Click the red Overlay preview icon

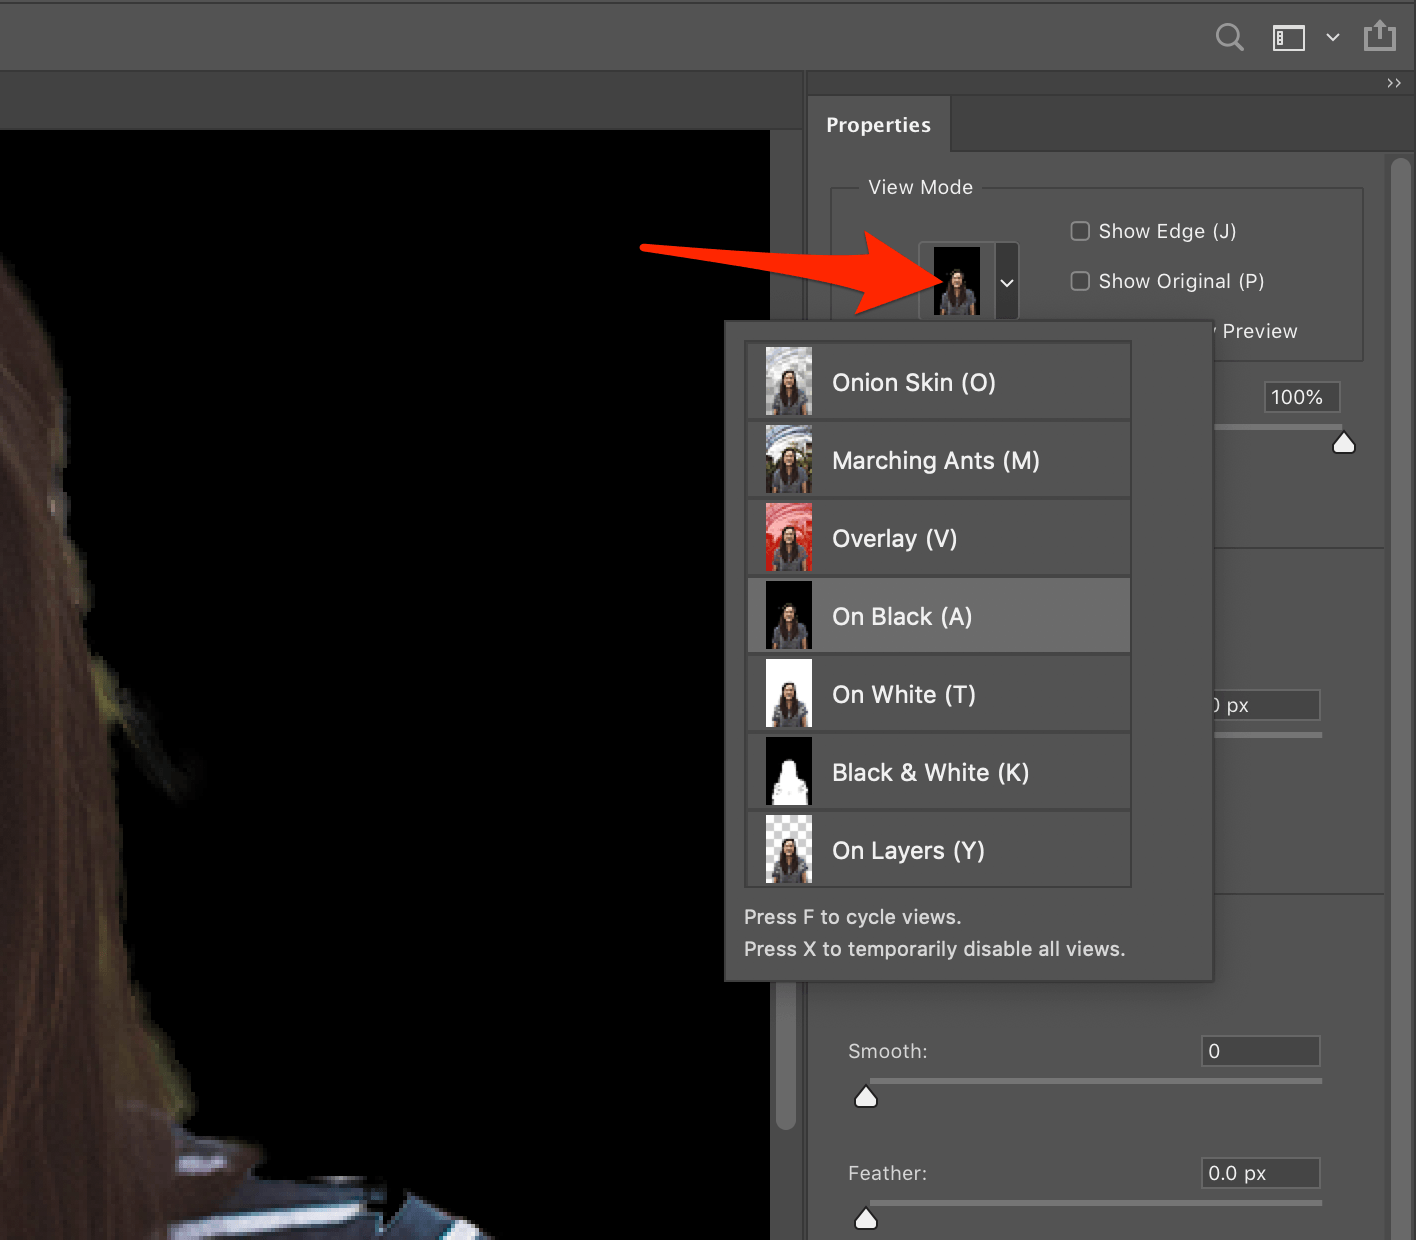789,538
